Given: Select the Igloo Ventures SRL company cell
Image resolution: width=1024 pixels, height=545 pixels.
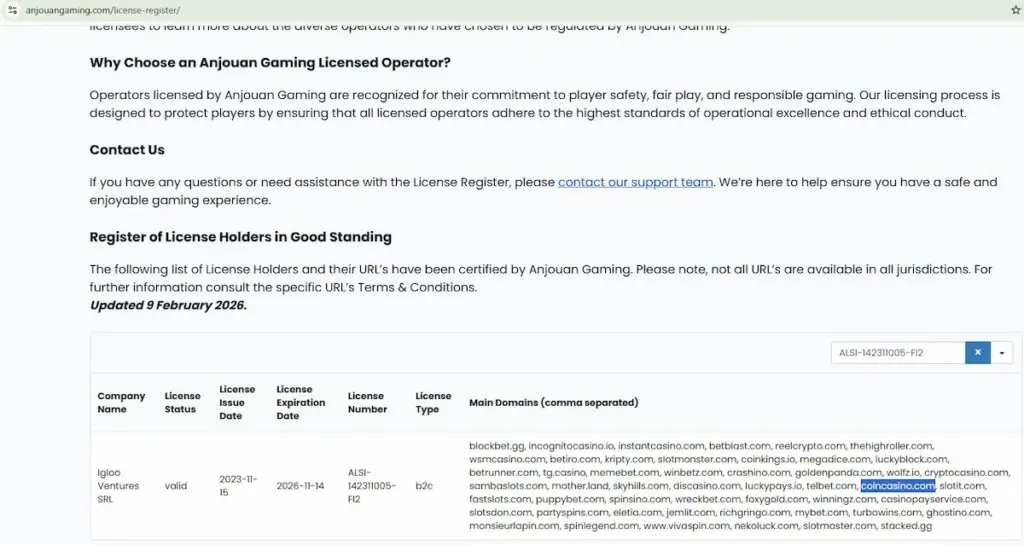Looking at the screenshot, I should point(118,486).
